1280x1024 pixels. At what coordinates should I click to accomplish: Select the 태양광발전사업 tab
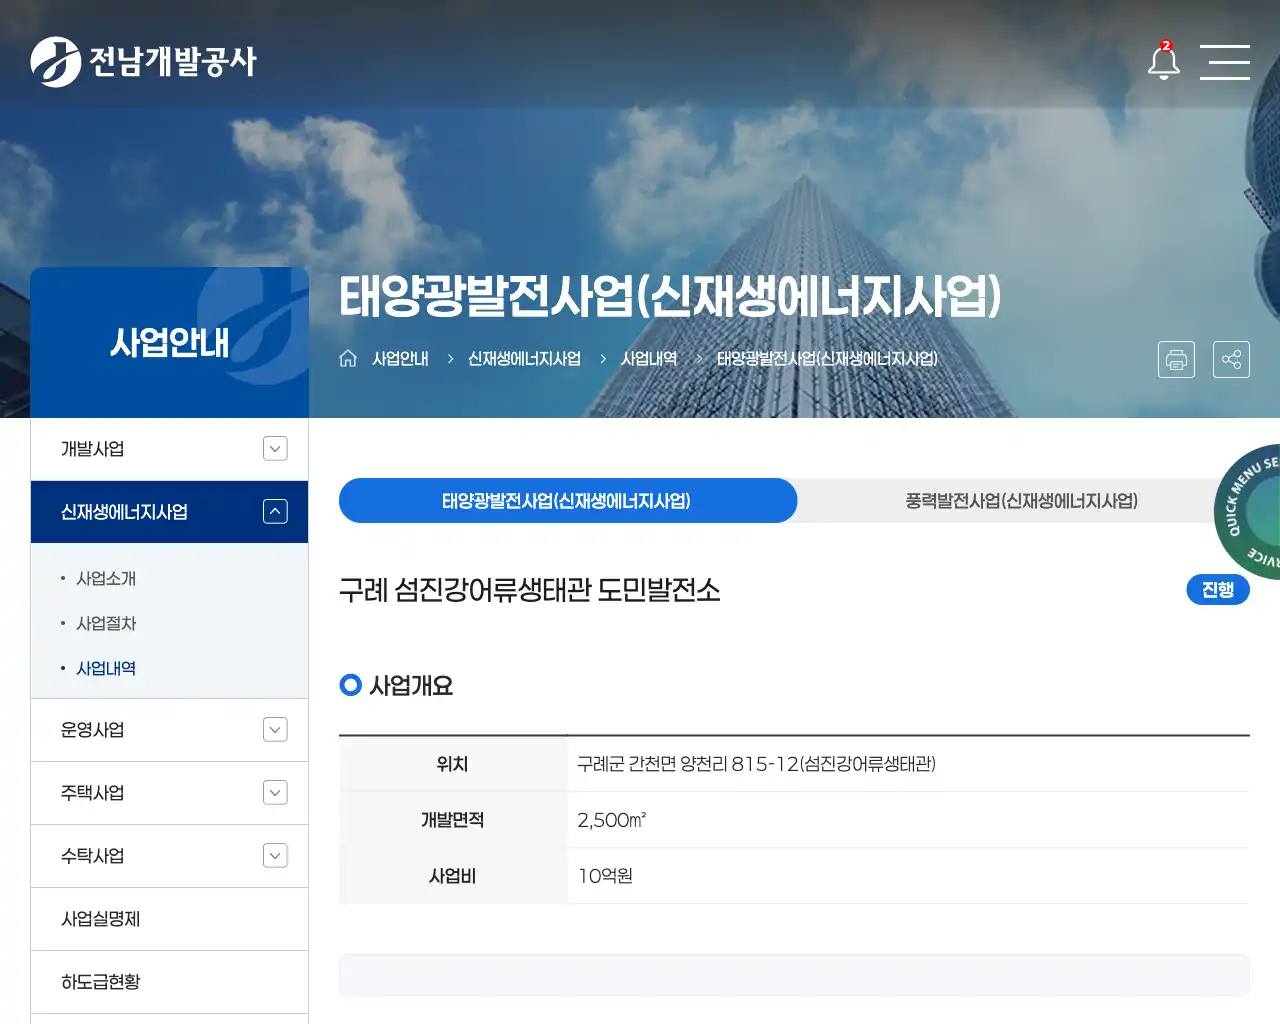(x=567, y=501)
